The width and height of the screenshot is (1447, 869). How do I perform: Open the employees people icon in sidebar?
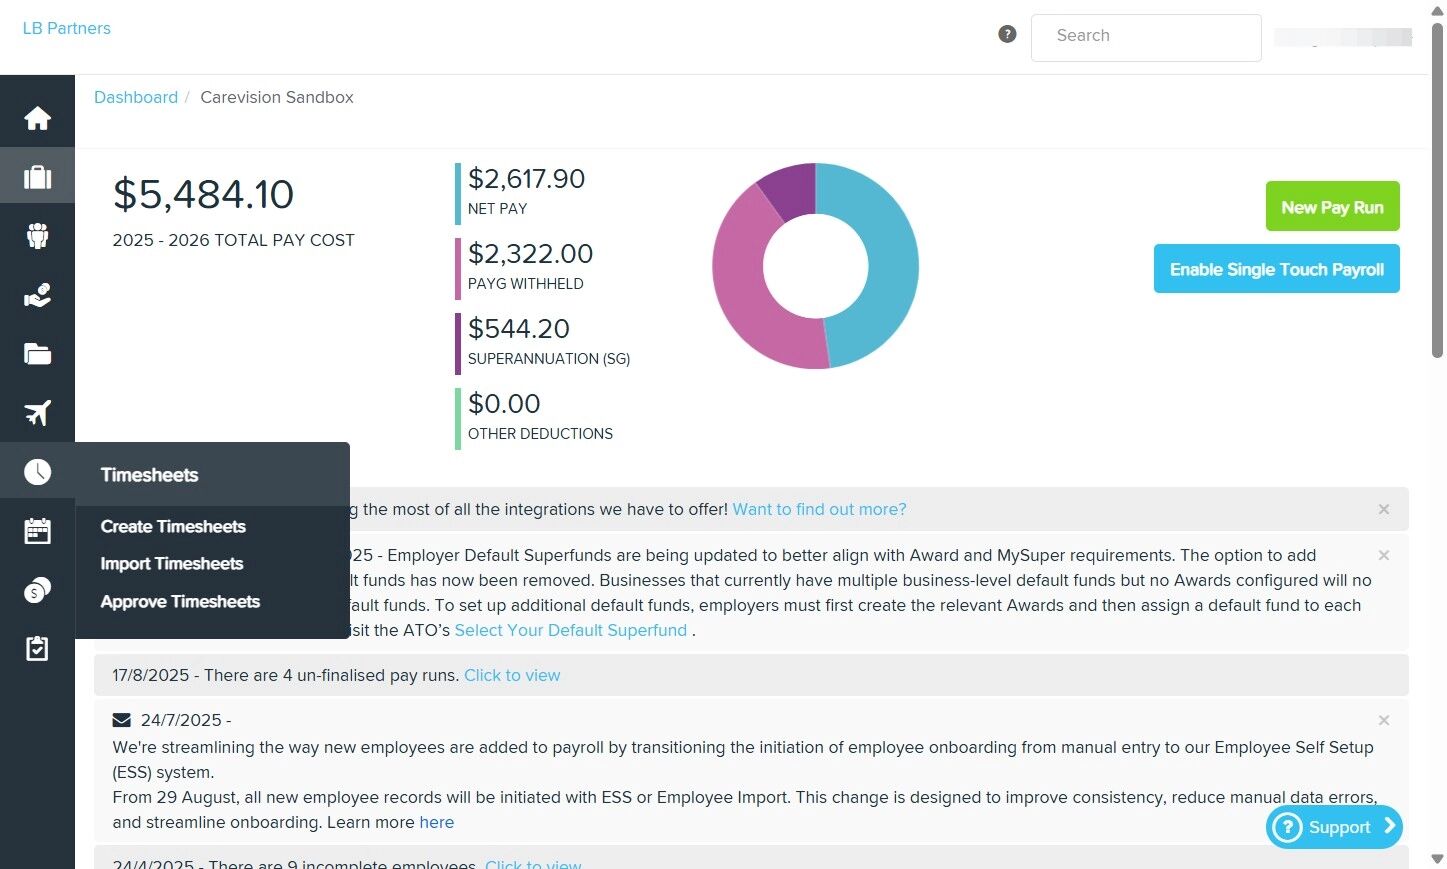coord(37,236)
